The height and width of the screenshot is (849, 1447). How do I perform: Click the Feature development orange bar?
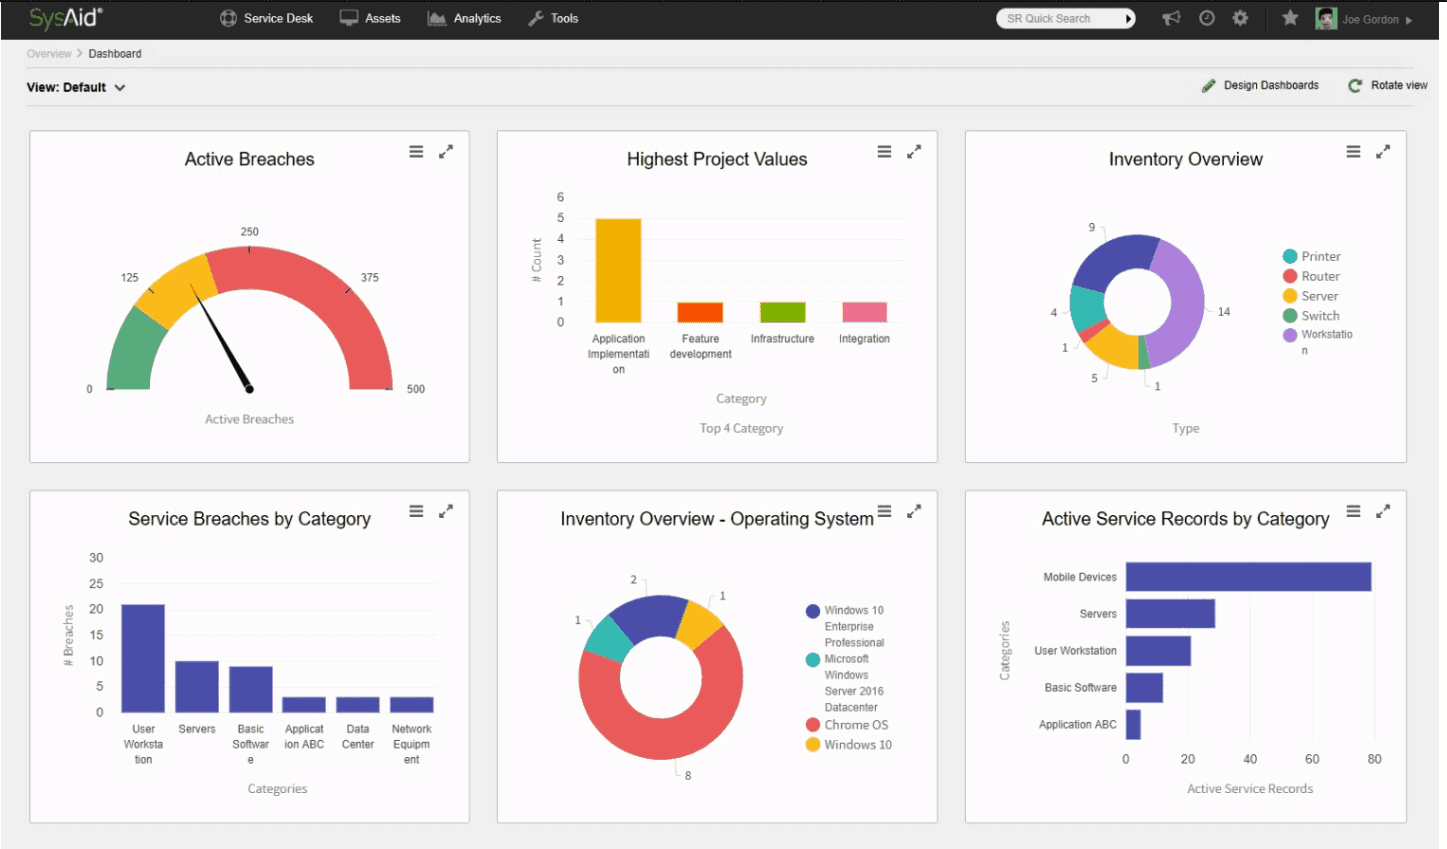700,312
